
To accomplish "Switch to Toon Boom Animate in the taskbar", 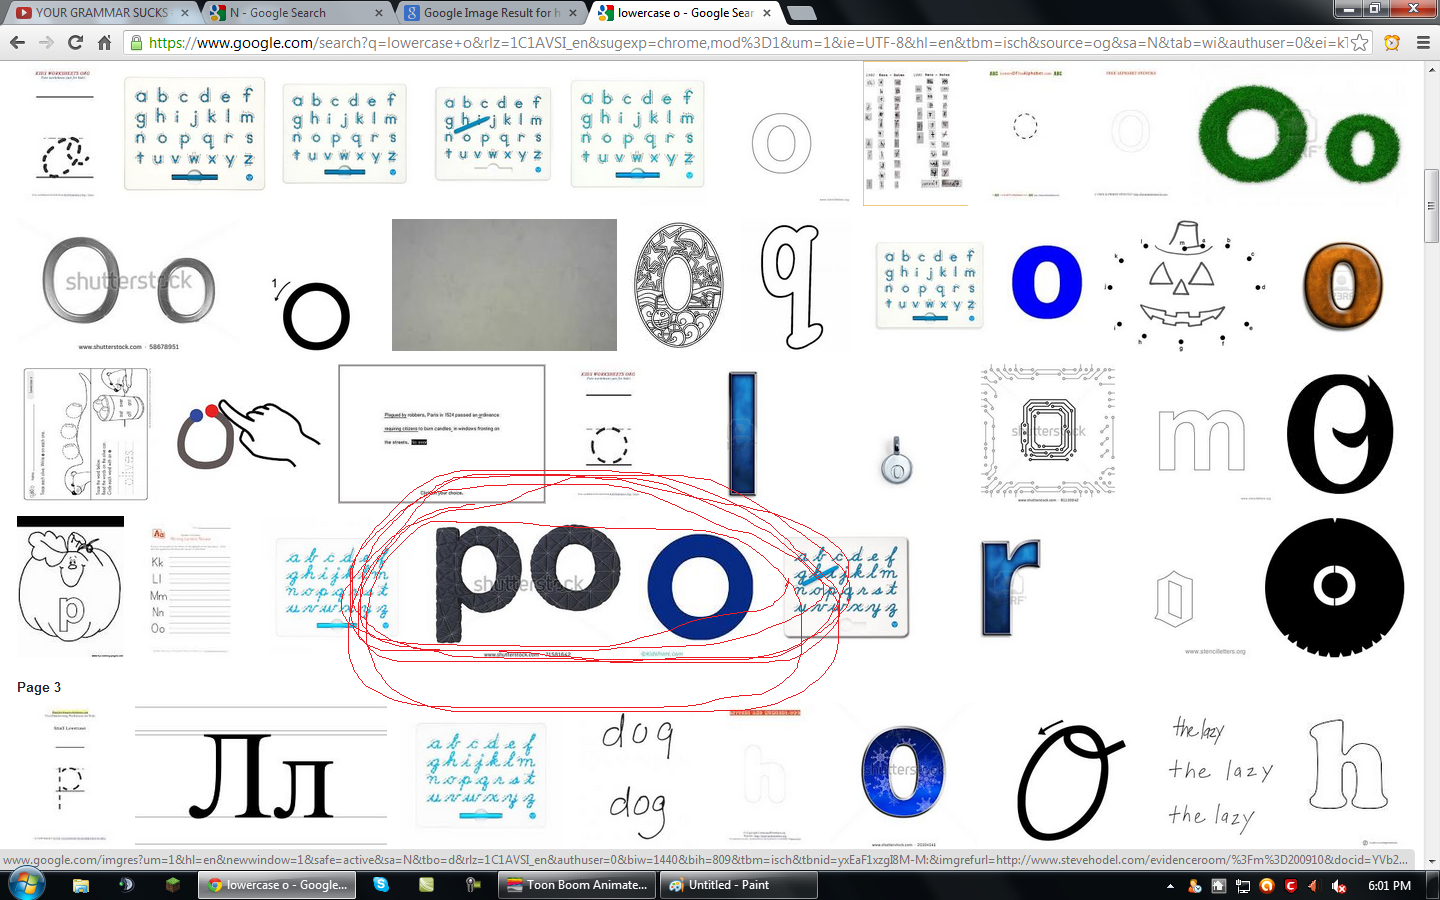I will [576, 884].
